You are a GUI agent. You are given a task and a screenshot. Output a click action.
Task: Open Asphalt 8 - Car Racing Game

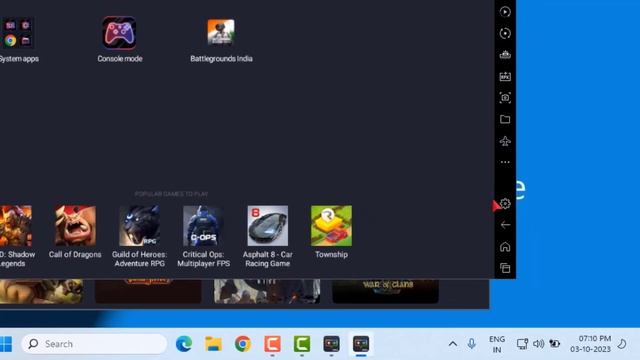point(267,226)
